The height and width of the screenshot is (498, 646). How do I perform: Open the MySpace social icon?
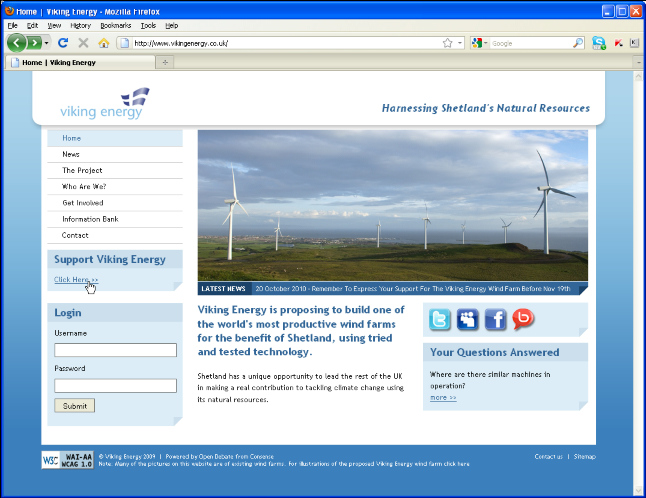[x=468, y=319]
